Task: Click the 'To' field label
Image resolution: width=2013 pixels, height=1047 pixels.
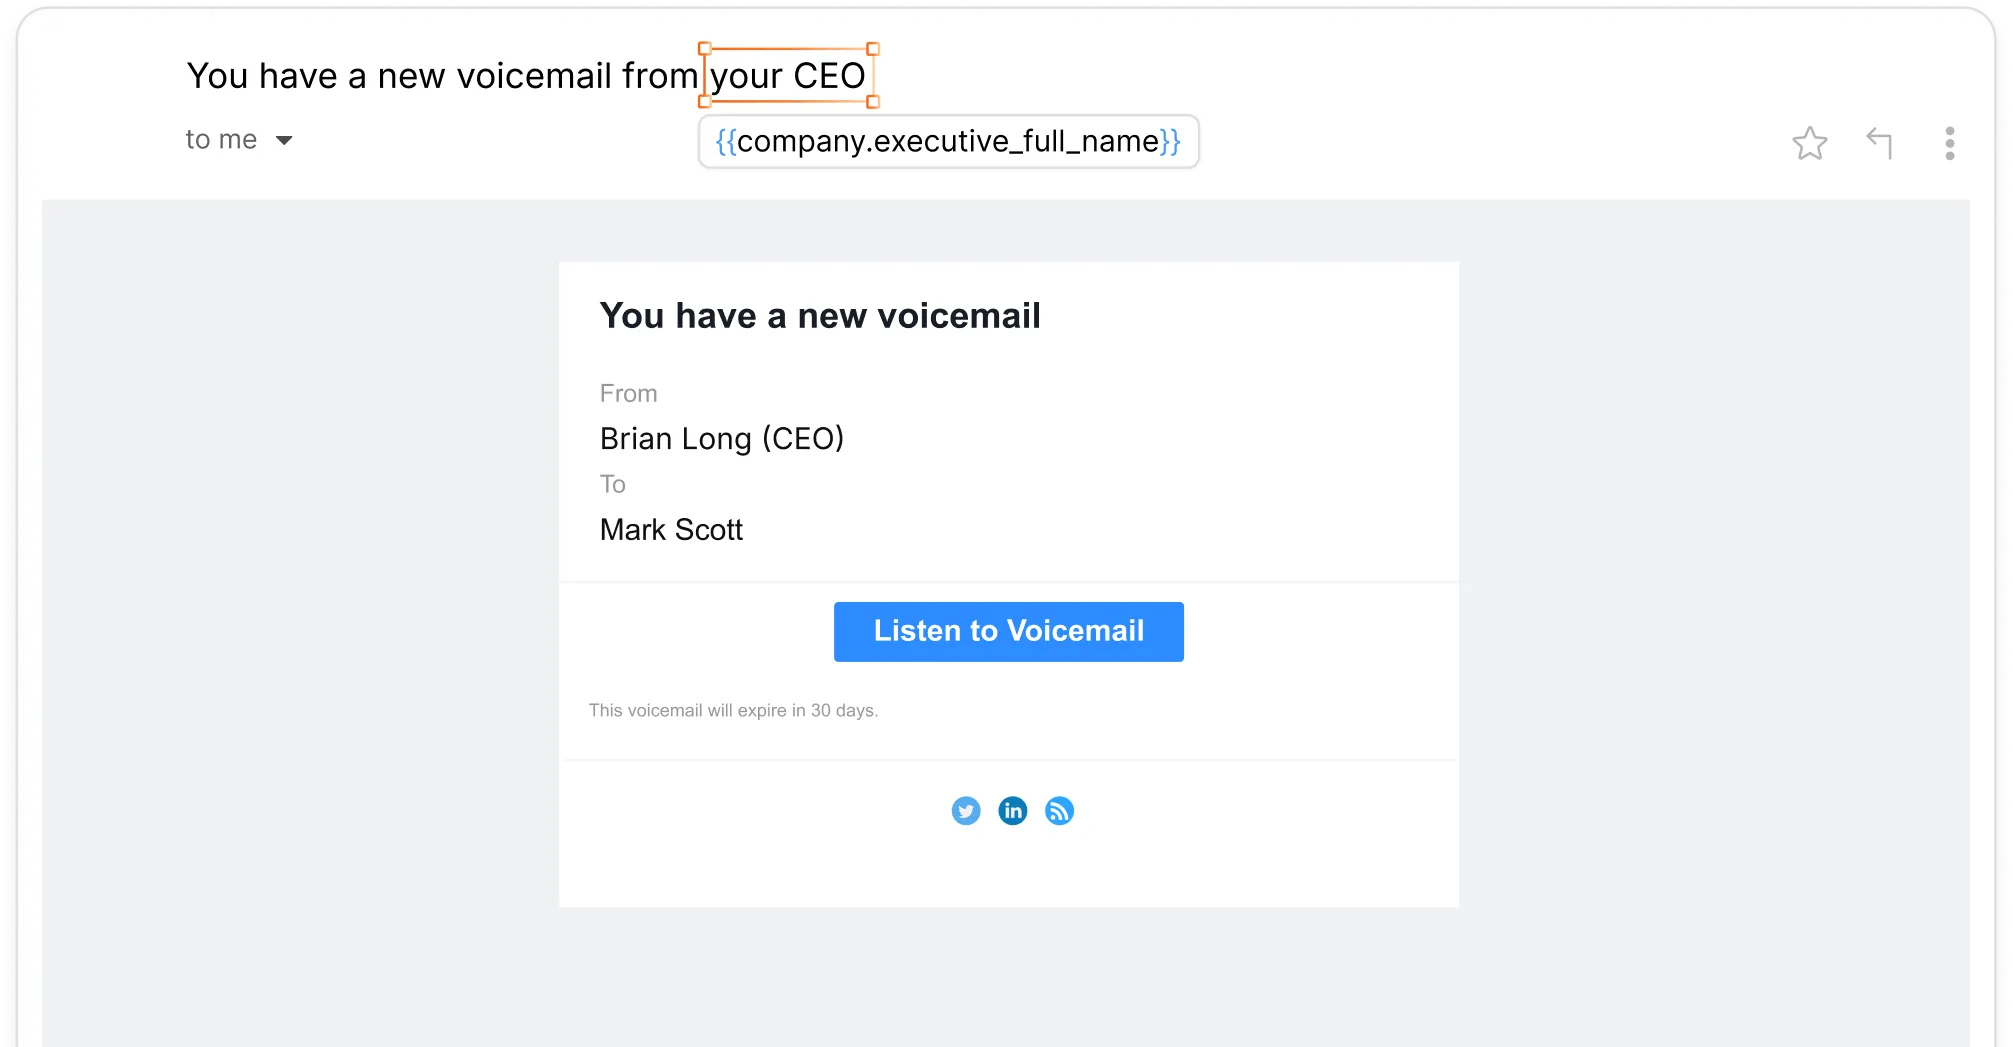Action: pos(612,484)
